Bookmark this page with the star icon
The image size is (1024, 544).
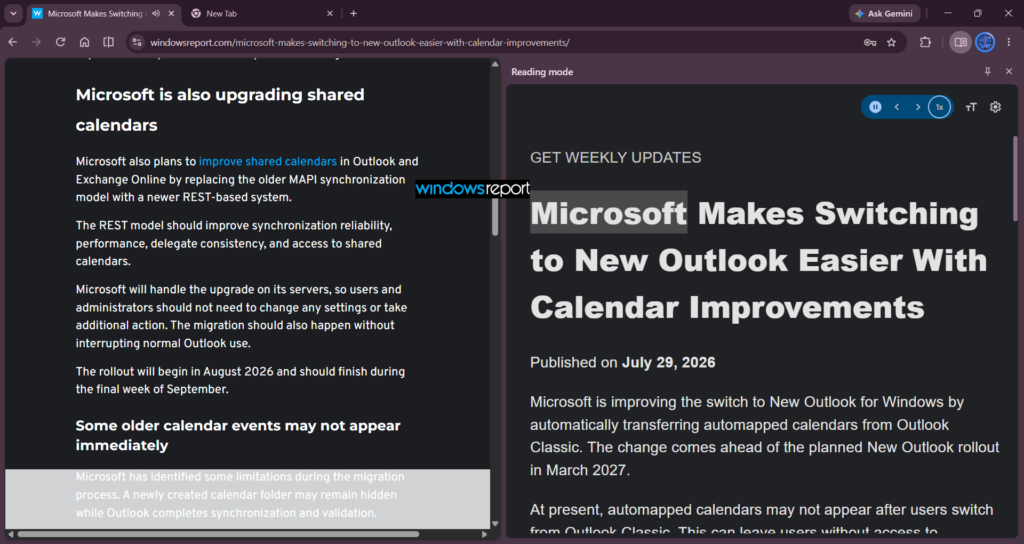coord(891,42)
